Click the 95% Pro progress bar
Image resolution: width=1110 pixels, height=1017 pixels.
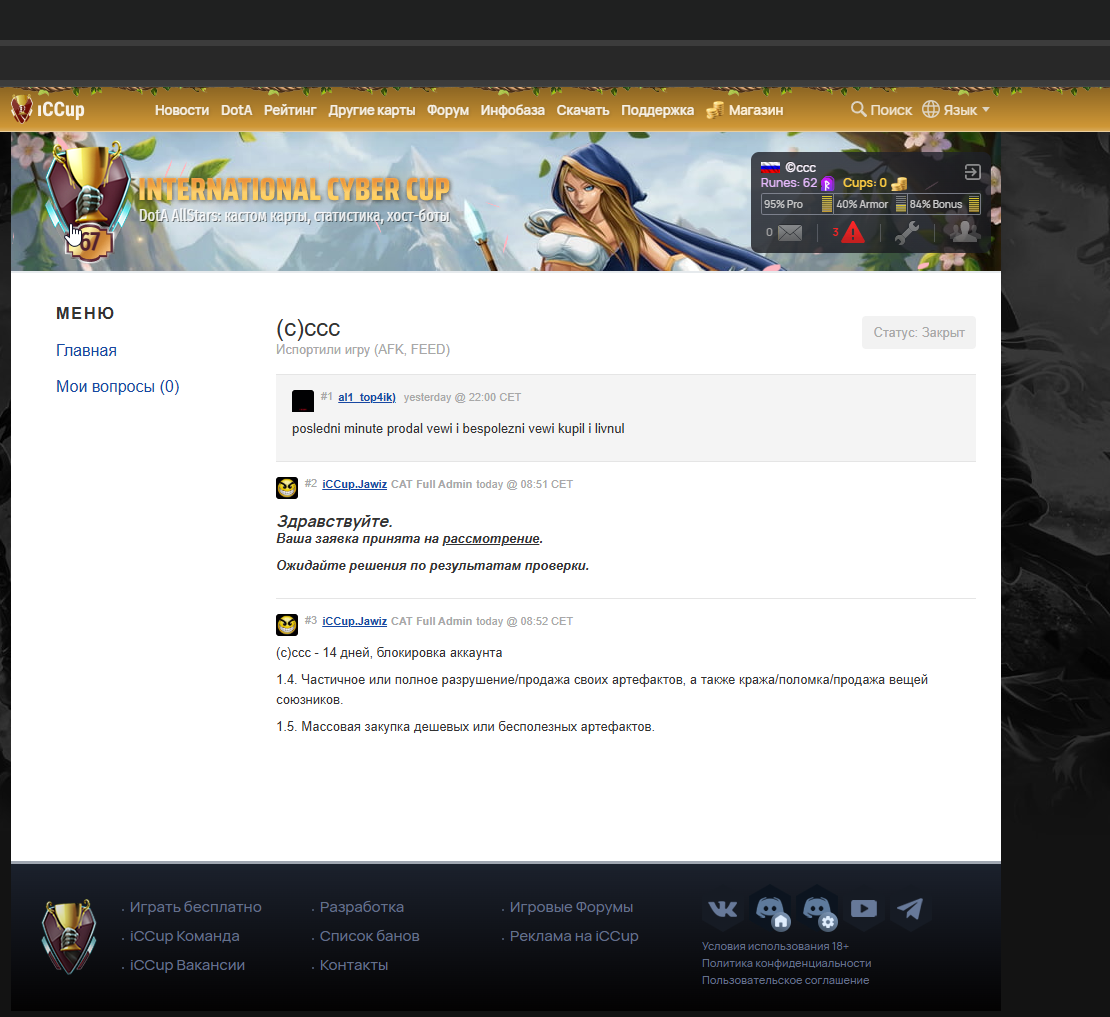point(797,204)
